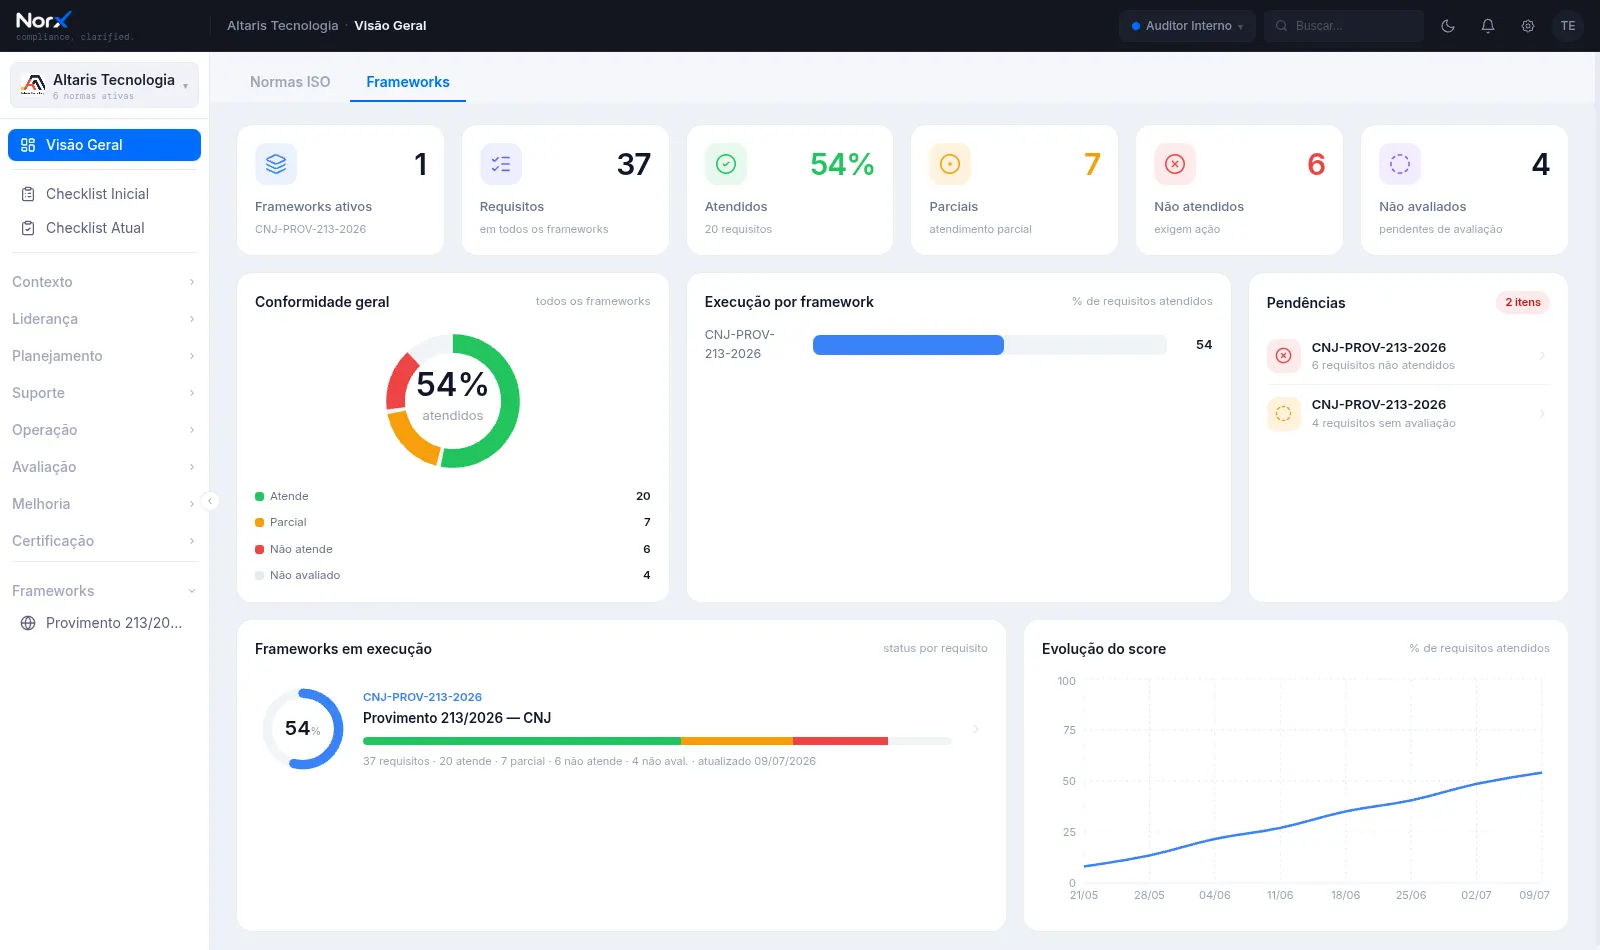Open the TE user avatar menu
The width and height of the screenshot is (1600, 950).
tap(1568, 26)
